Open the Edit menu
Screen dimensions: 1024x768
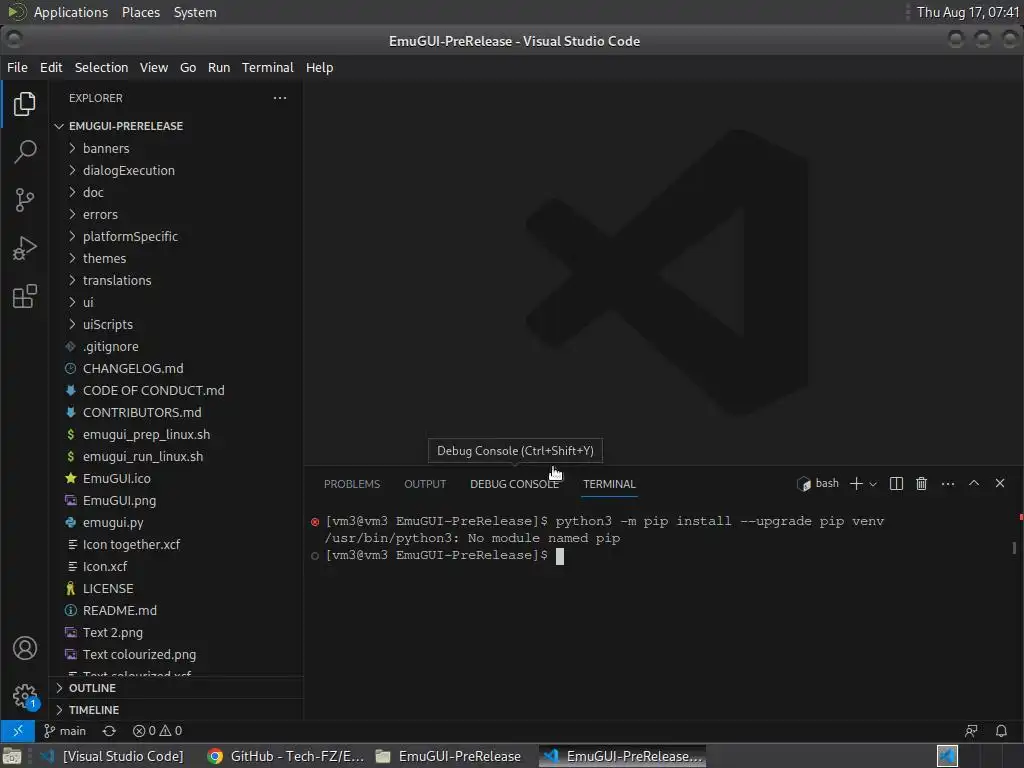coord(51,67)
